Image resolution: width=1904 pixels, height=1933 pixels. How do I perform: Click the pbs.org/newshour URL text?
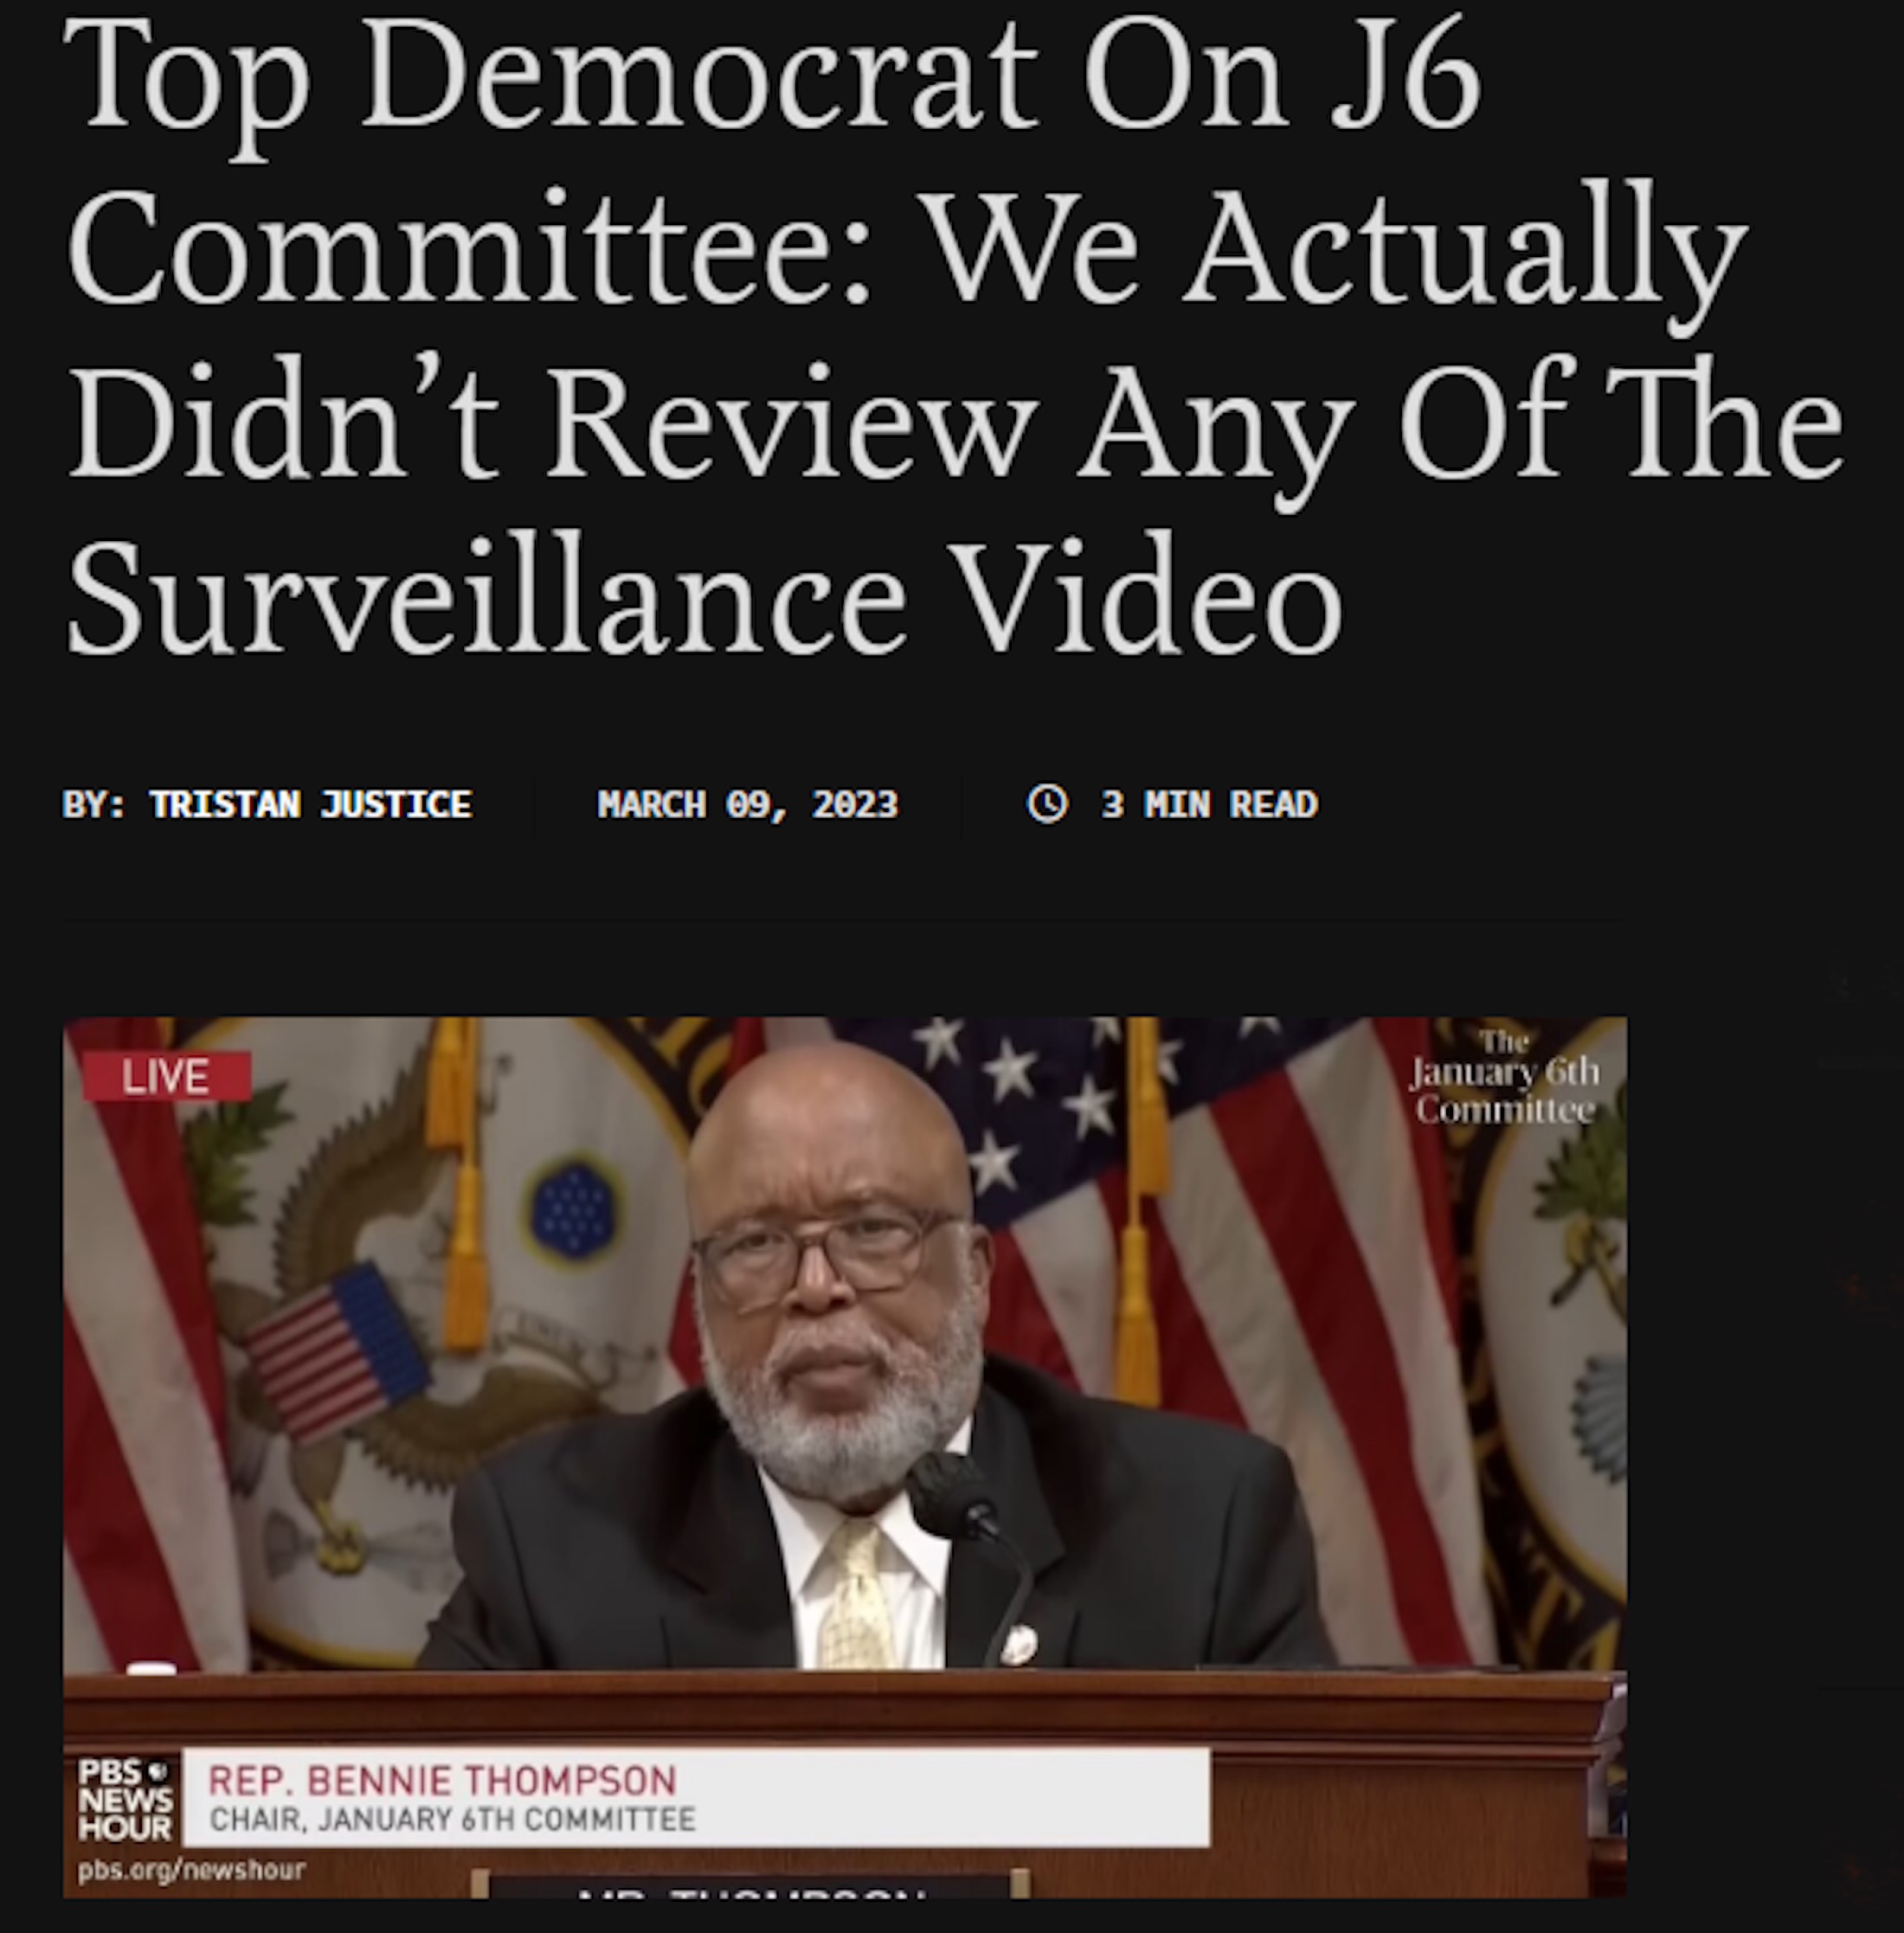tap(191, 1868)
